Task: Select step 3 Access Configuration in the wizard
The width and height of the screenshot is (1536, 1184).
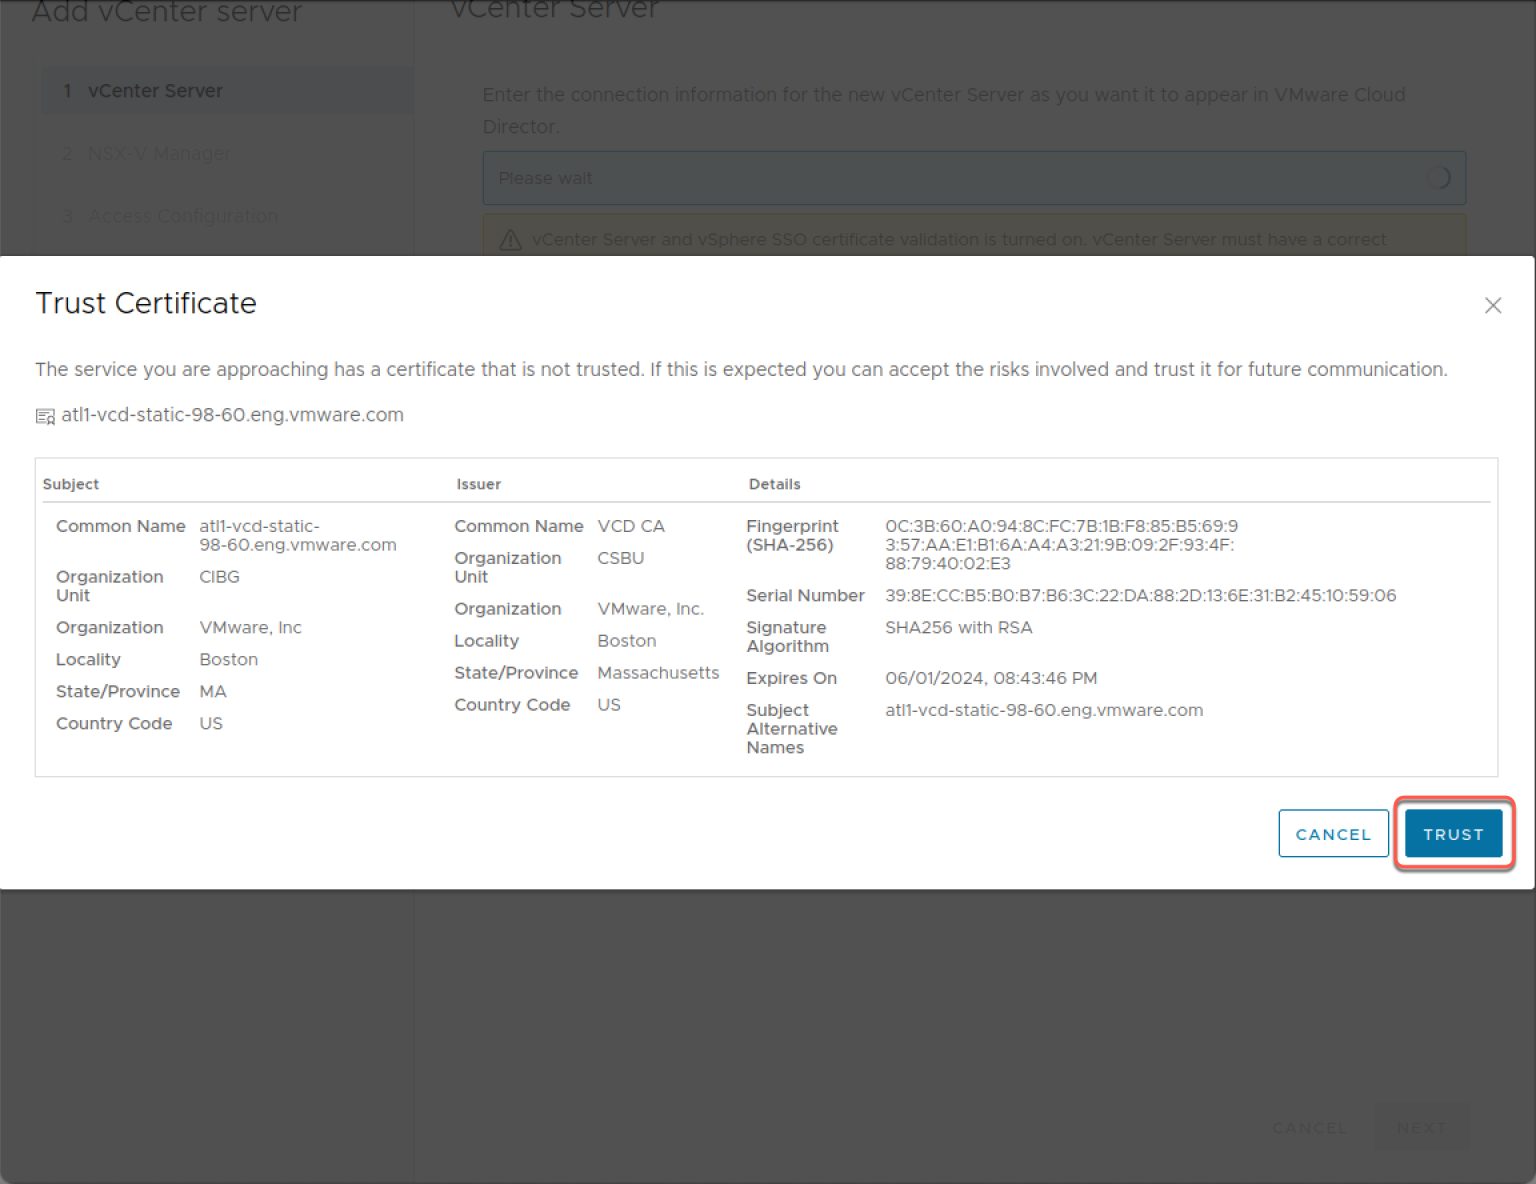Action: (183, 215)
